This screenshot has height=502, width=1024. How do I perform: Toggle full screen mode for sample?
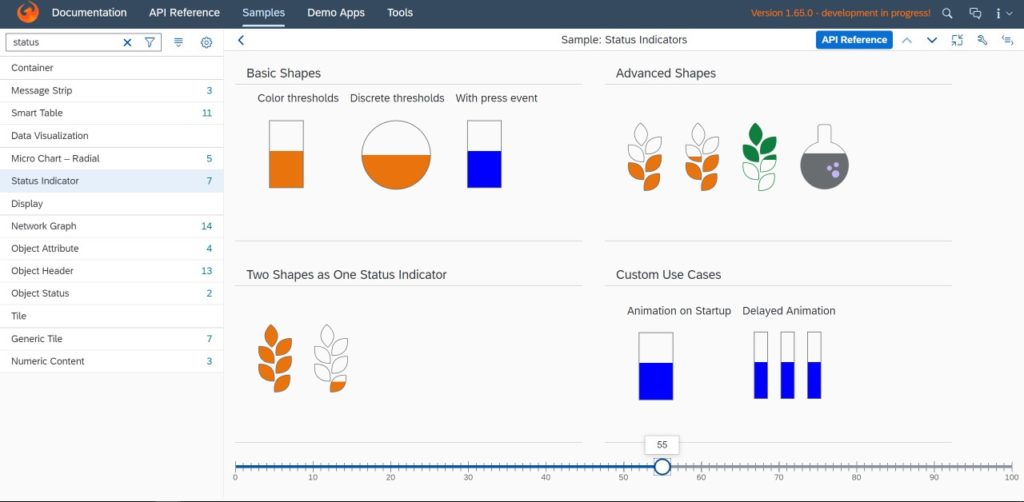957,40
